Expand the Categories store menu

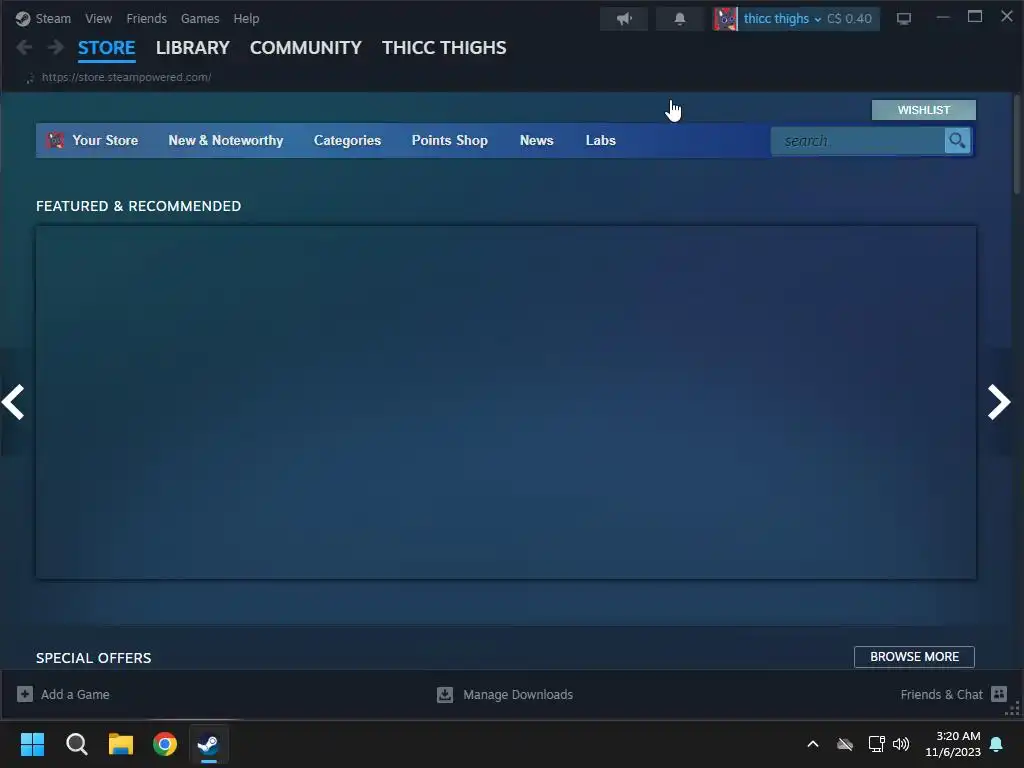click(347, 140)
